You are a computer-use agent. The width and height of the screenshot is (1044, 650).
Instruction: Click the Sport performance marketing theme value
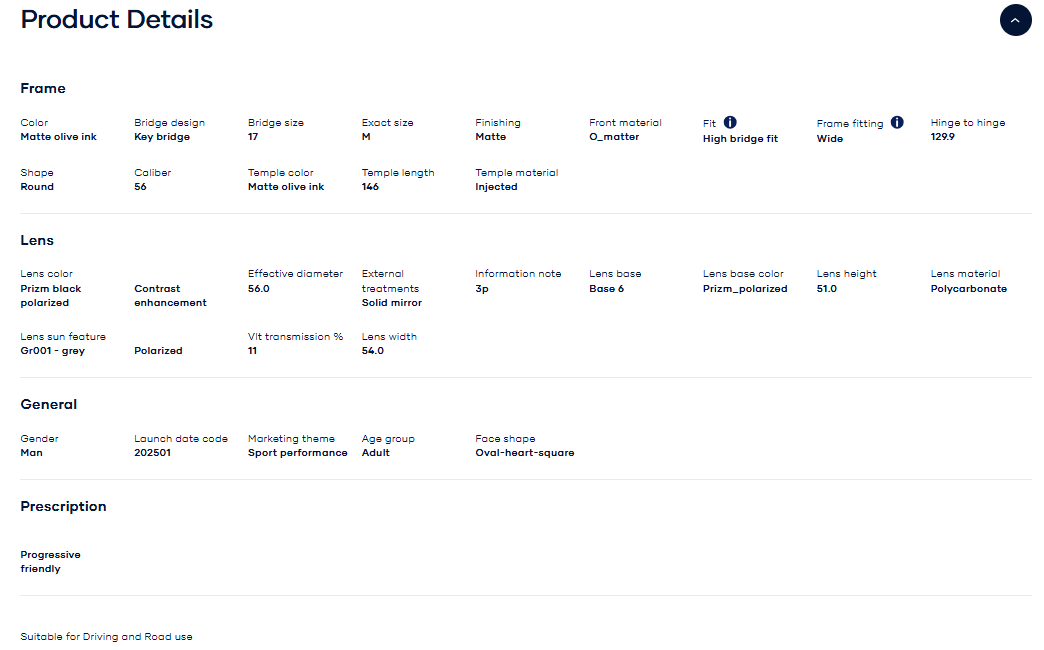(x=297, y=453)
